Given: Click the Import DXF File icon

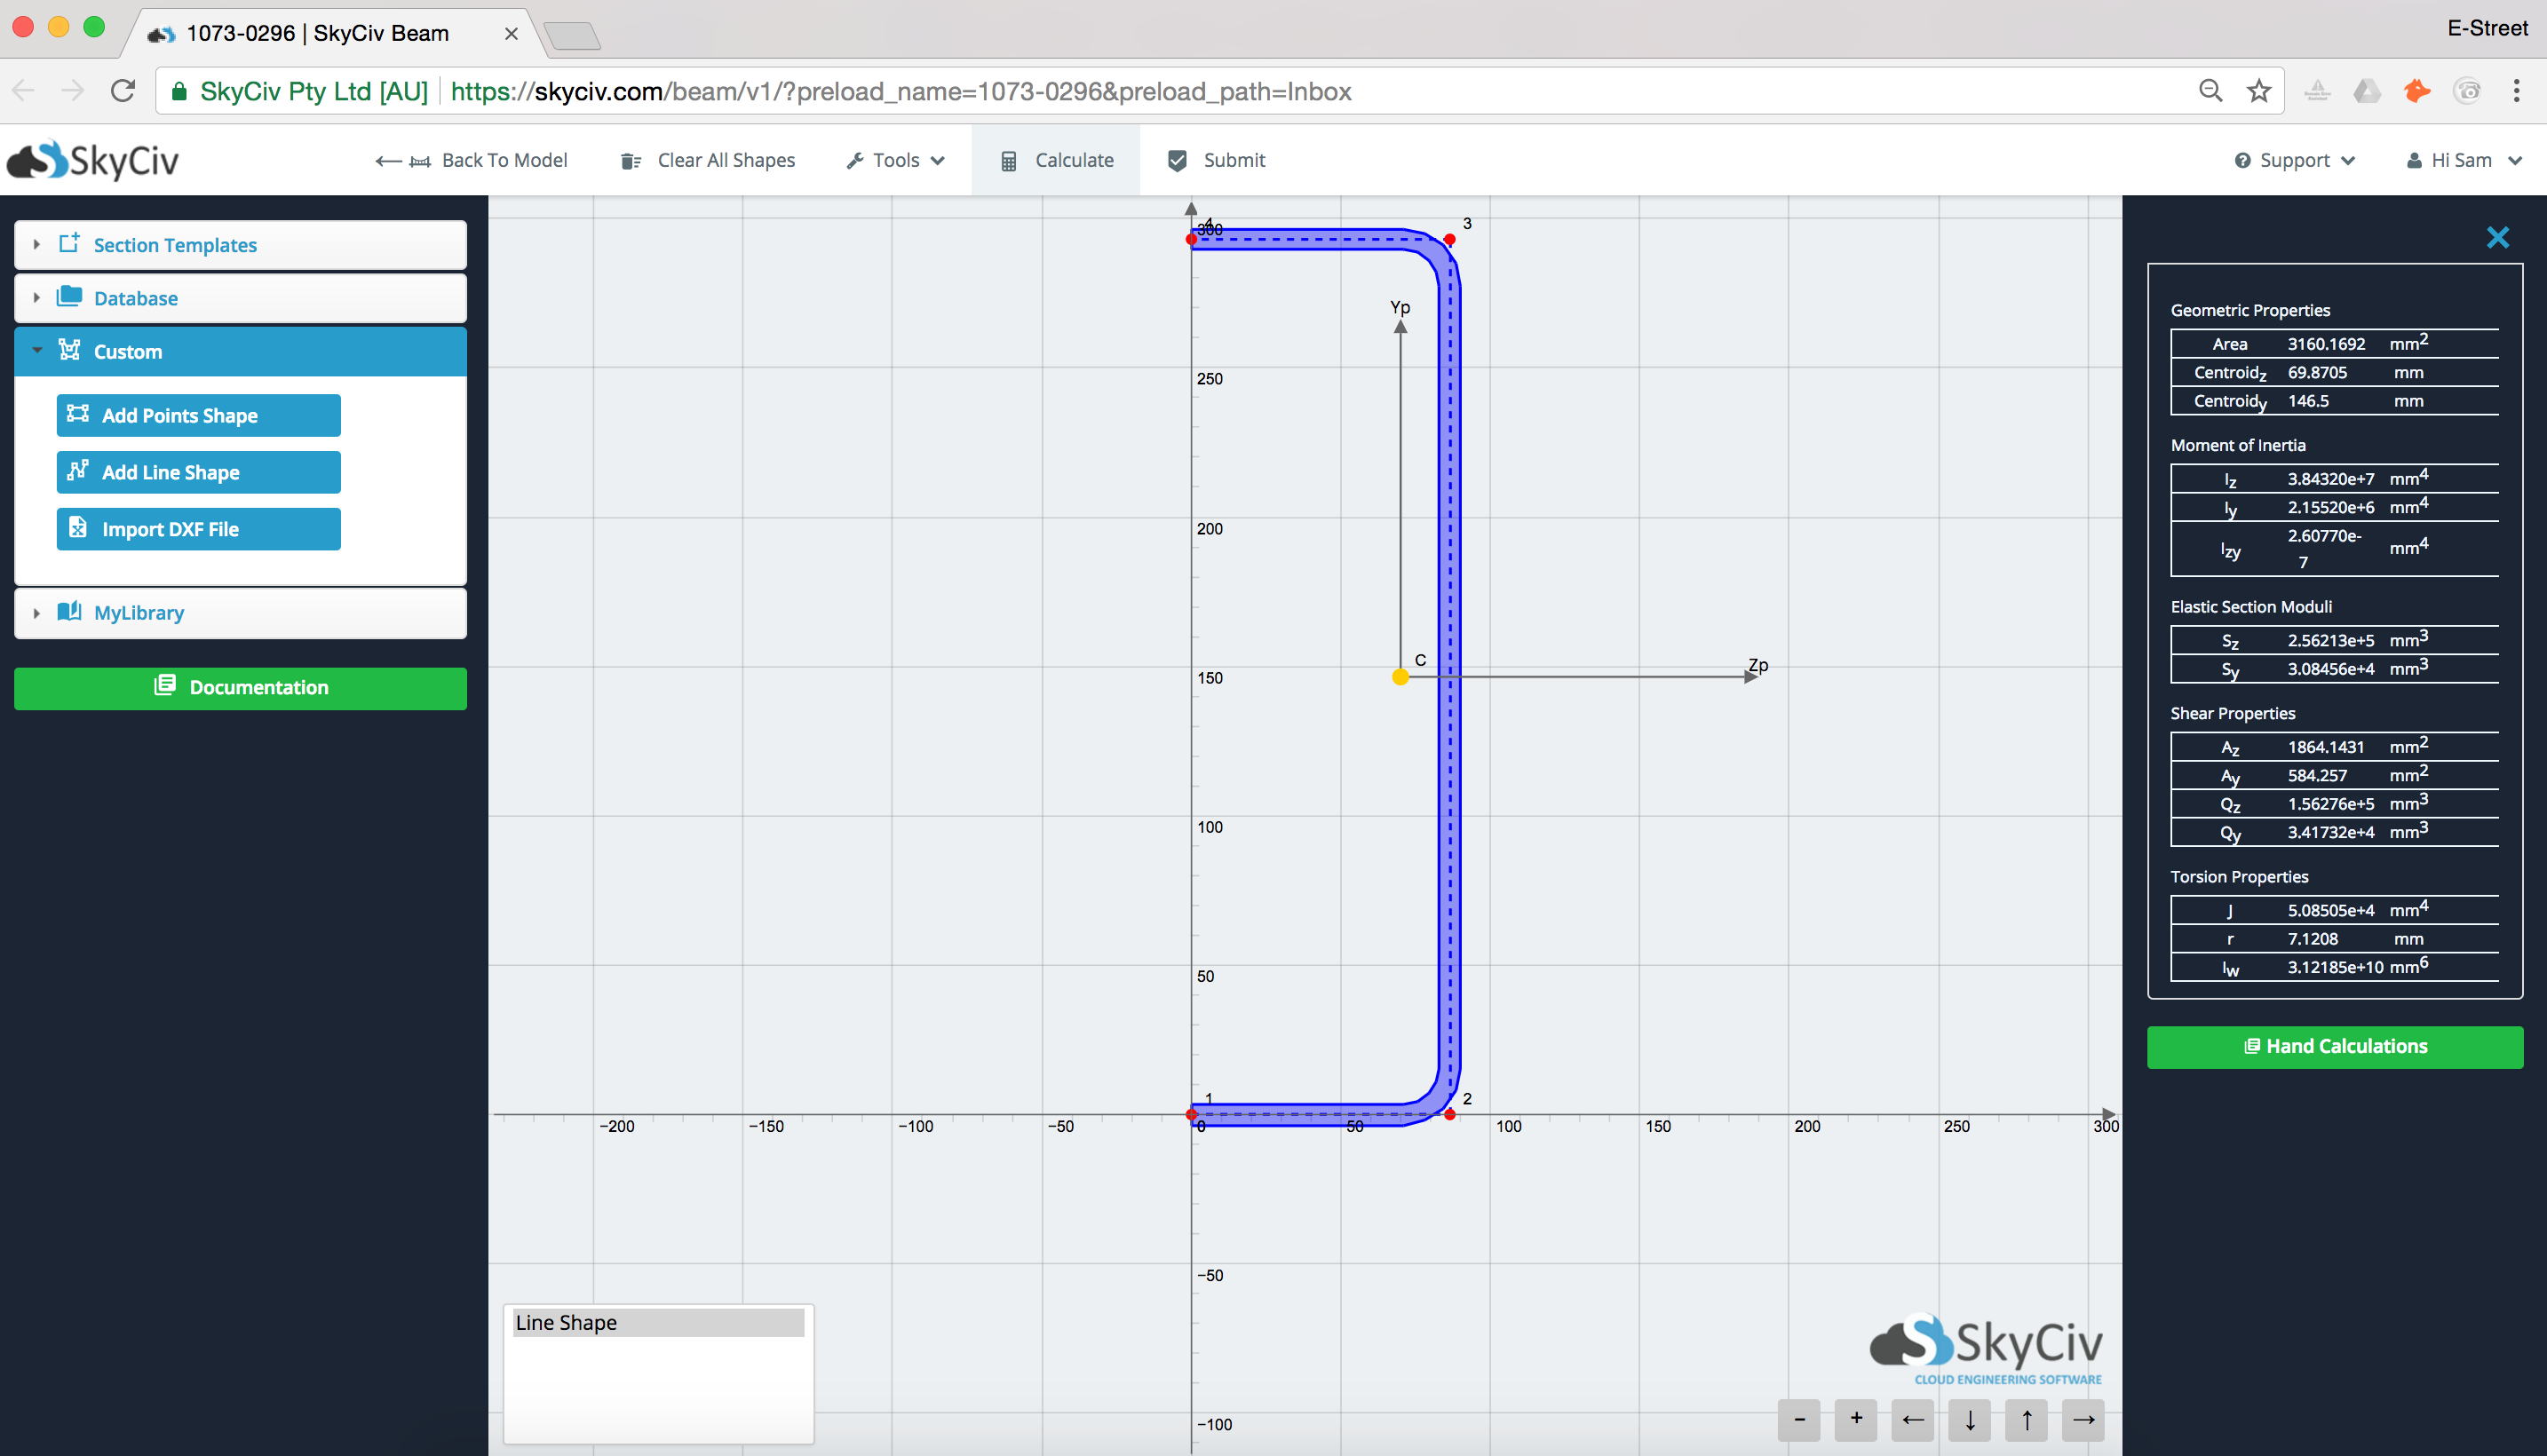Looking at the screenshot, I should [78, 528].
